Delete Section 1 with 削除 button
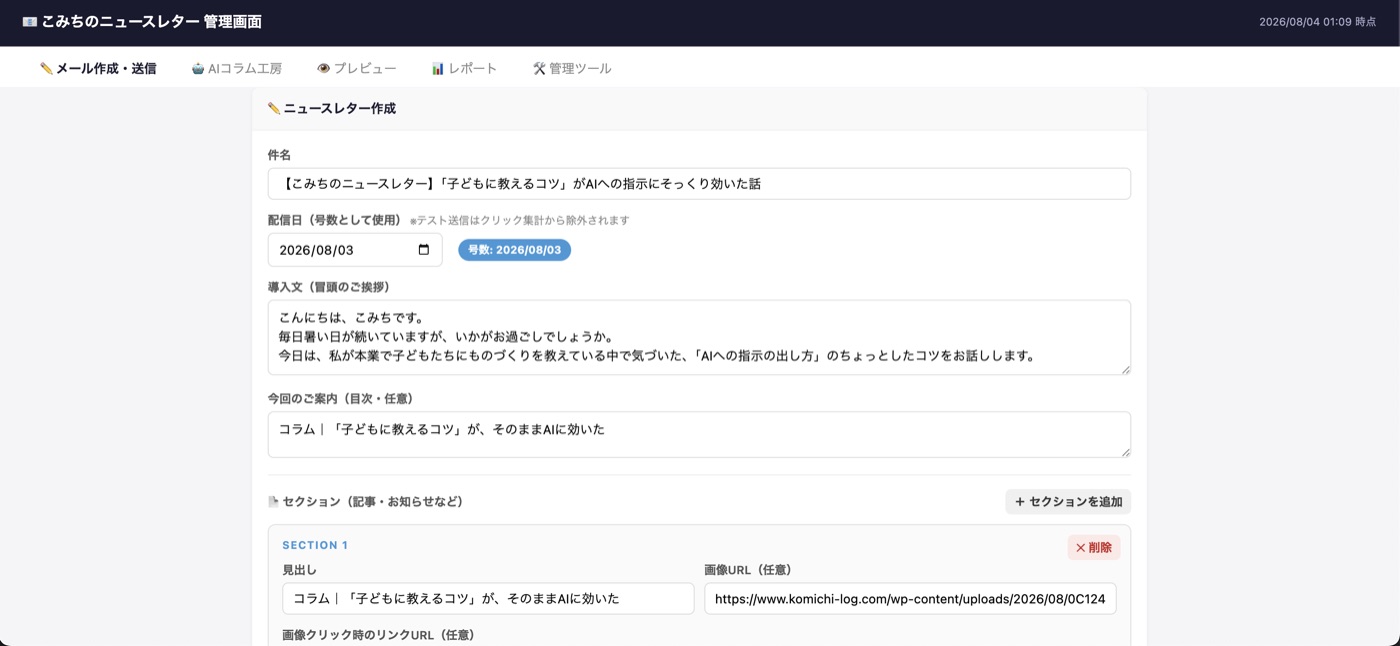This screenshot has height=646, width=1400. [1094, 548]
